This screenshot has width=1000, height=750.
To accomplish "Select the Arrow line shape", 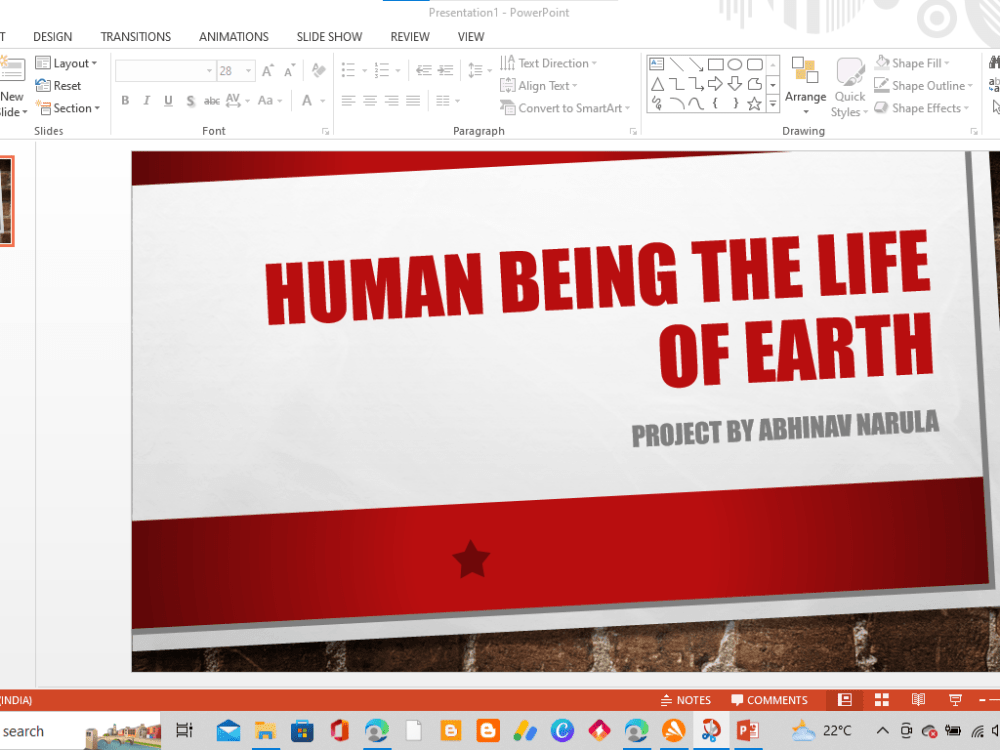I will coord(696,64).
